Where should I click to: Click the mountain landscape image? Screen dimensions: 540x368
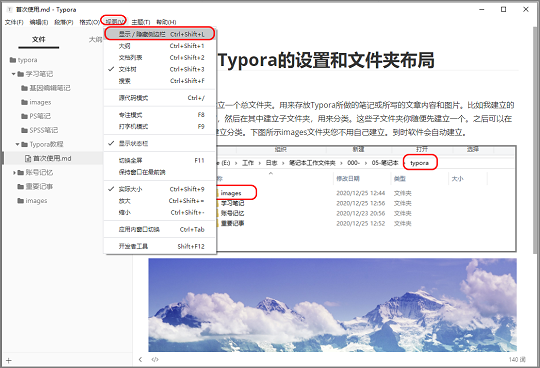coord(332,305)
